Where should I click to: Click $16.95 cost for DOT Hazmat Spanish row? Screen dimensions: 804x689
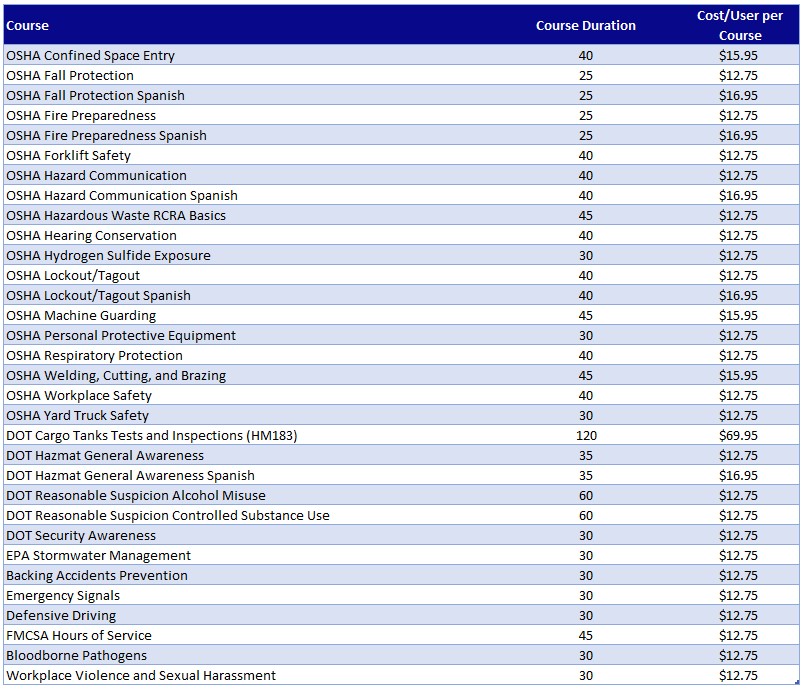coord(738,475)
